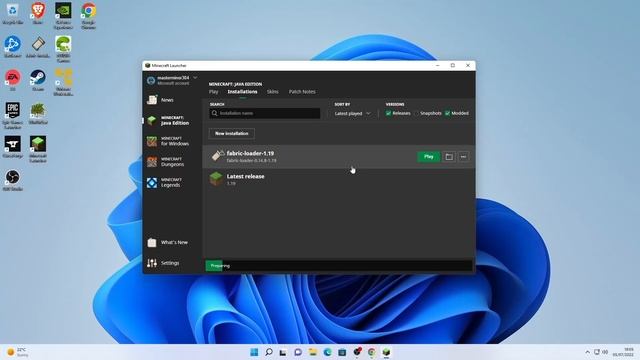Image resolution: width=640 pixels, height=360 pixels.
Task: Open File Explorer from the taskbar
Action: [313, 352]
